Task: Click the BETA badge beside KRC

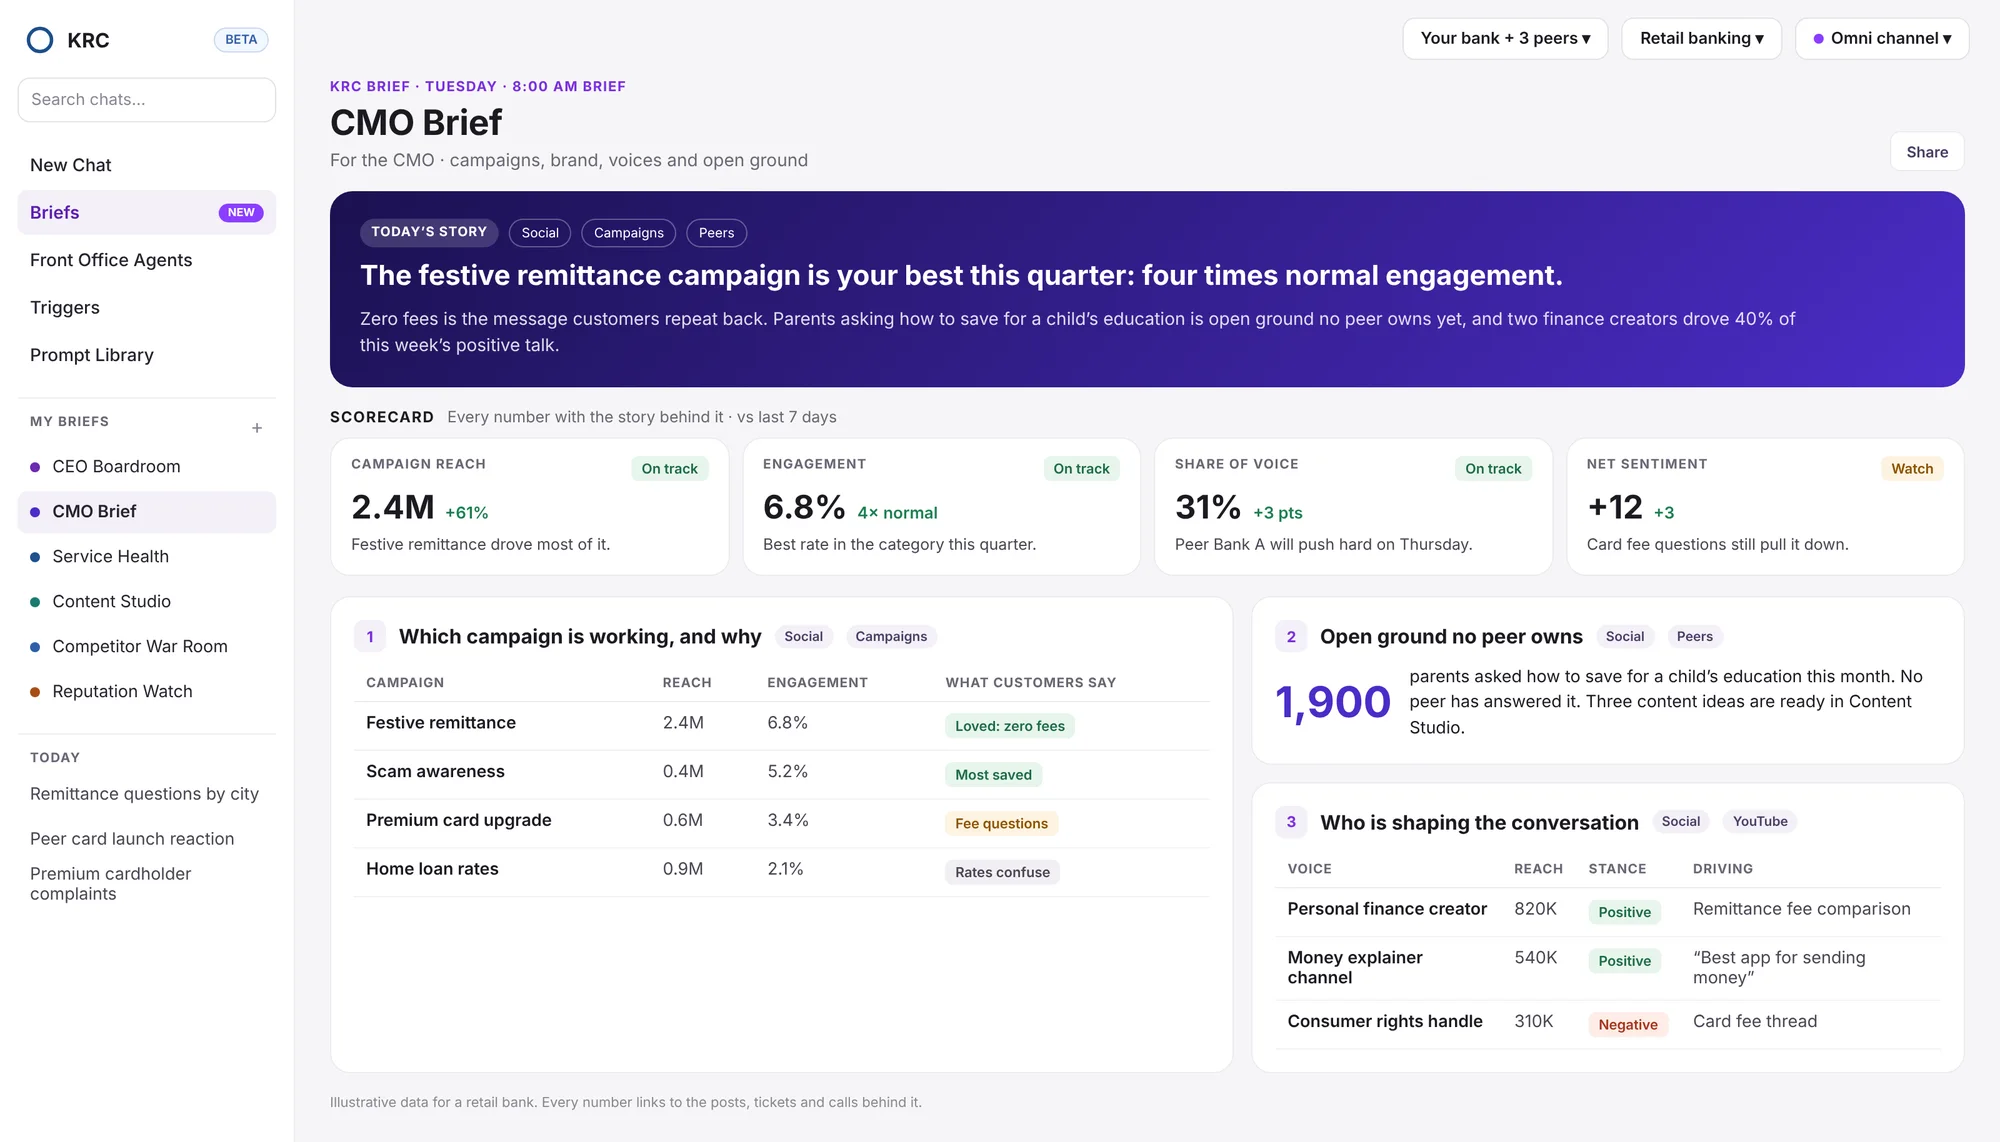Action: [241, 40]
